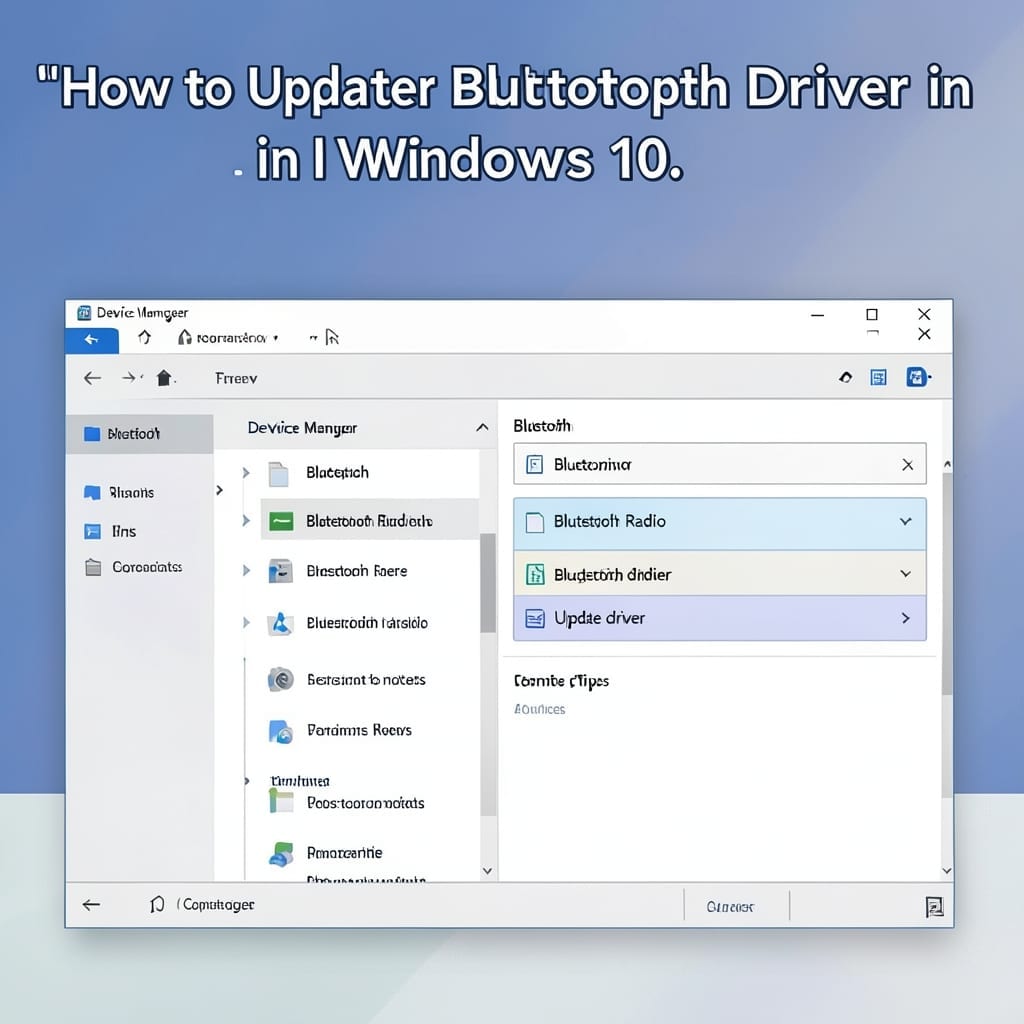Expand the 'Bluesrodth' node arrow
1024x1024 pixels.
246,623
